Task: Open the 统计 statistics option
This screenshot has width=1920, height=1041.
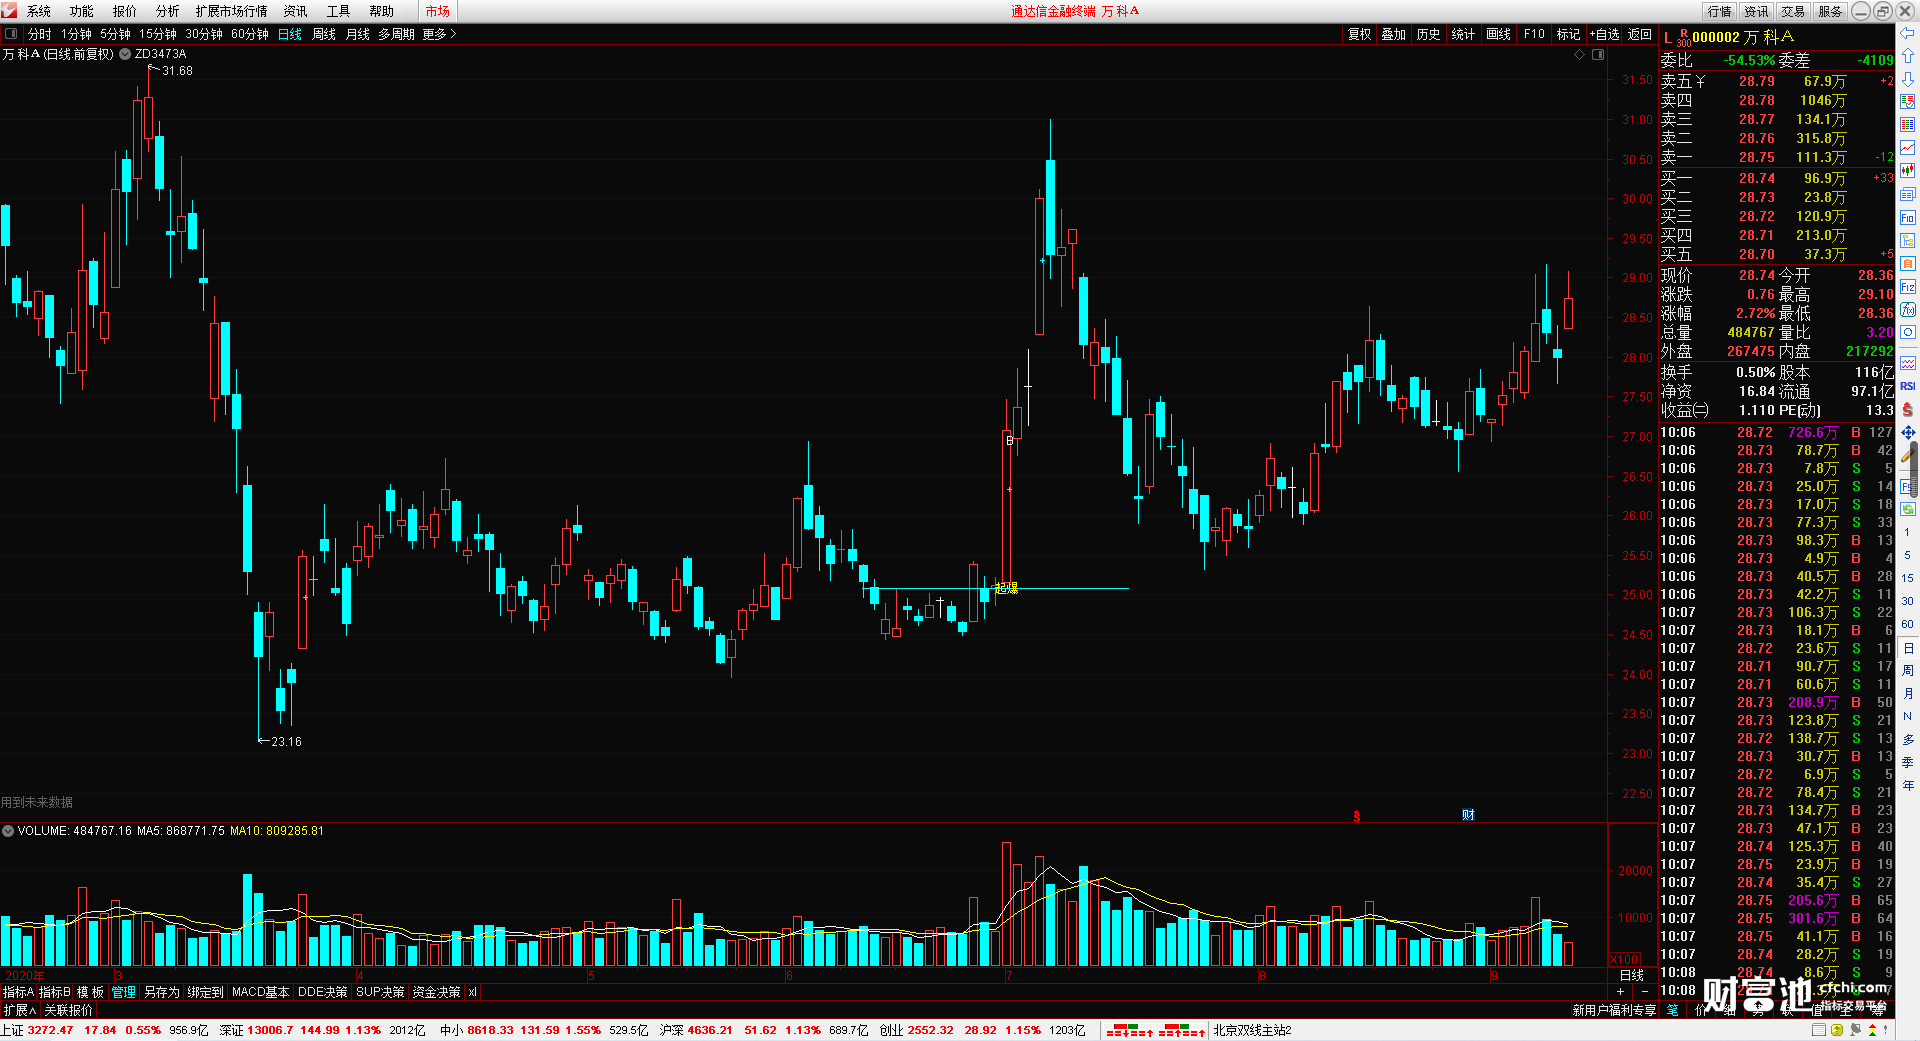Action: pos(1463,34)
